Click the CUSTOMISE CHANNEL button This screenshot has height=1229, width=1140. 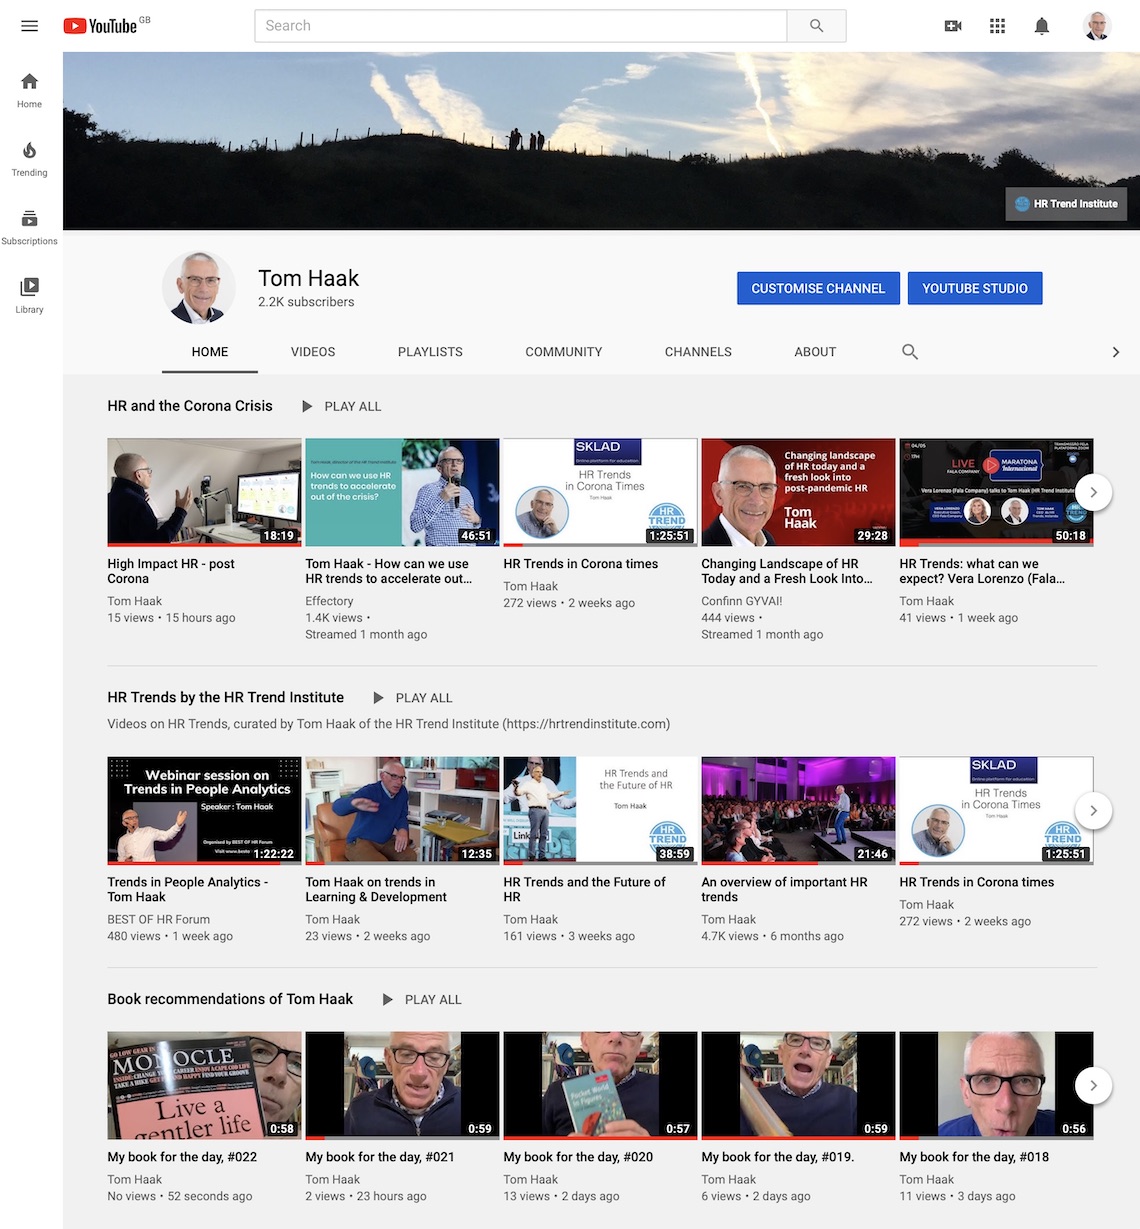(818, 288)
